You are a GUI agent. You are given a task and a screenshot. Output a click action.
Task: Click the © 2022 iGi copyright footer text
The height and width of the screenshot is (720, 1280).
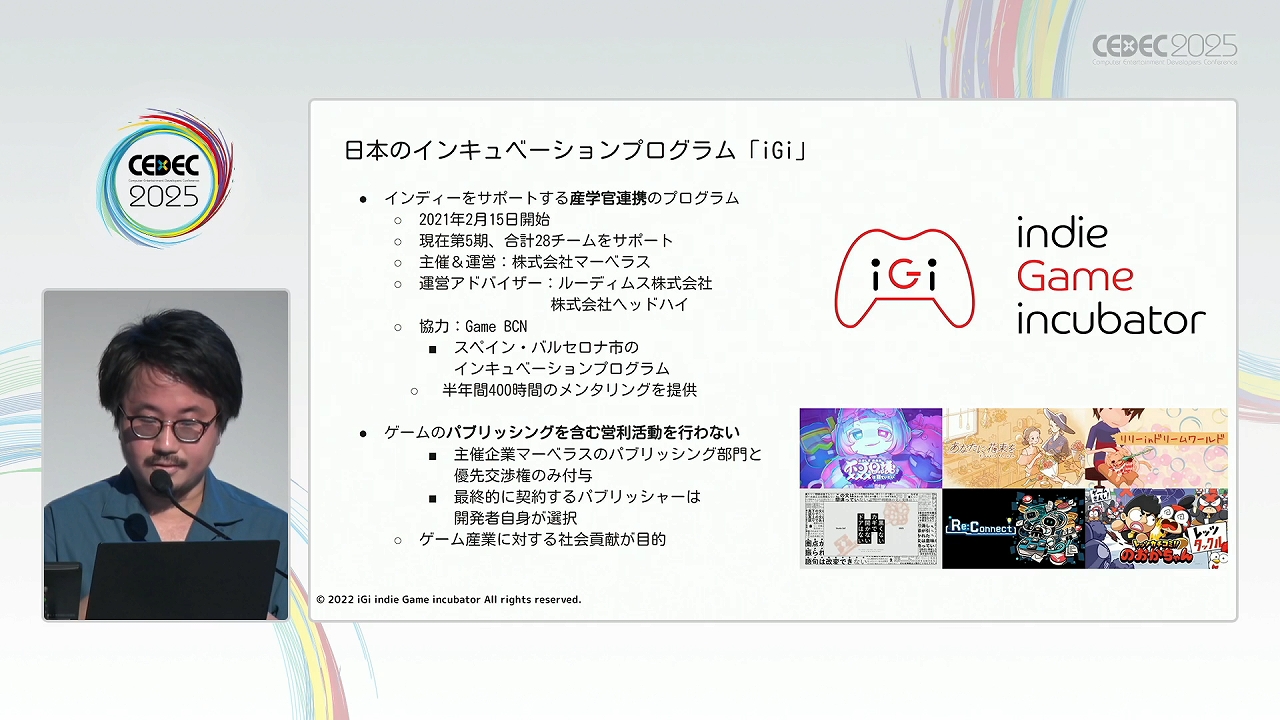point(448,599)
